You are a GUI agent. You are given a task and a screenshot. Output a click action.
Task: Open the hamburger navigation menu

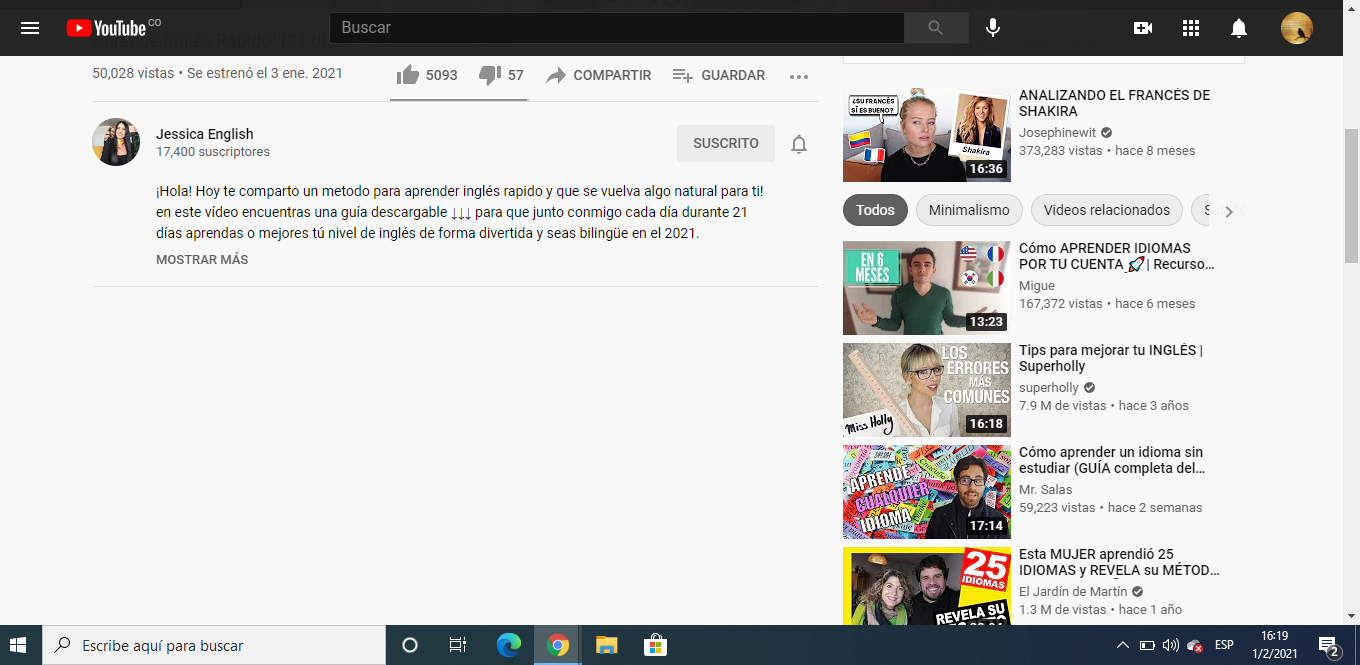click(x=29, y=27)
